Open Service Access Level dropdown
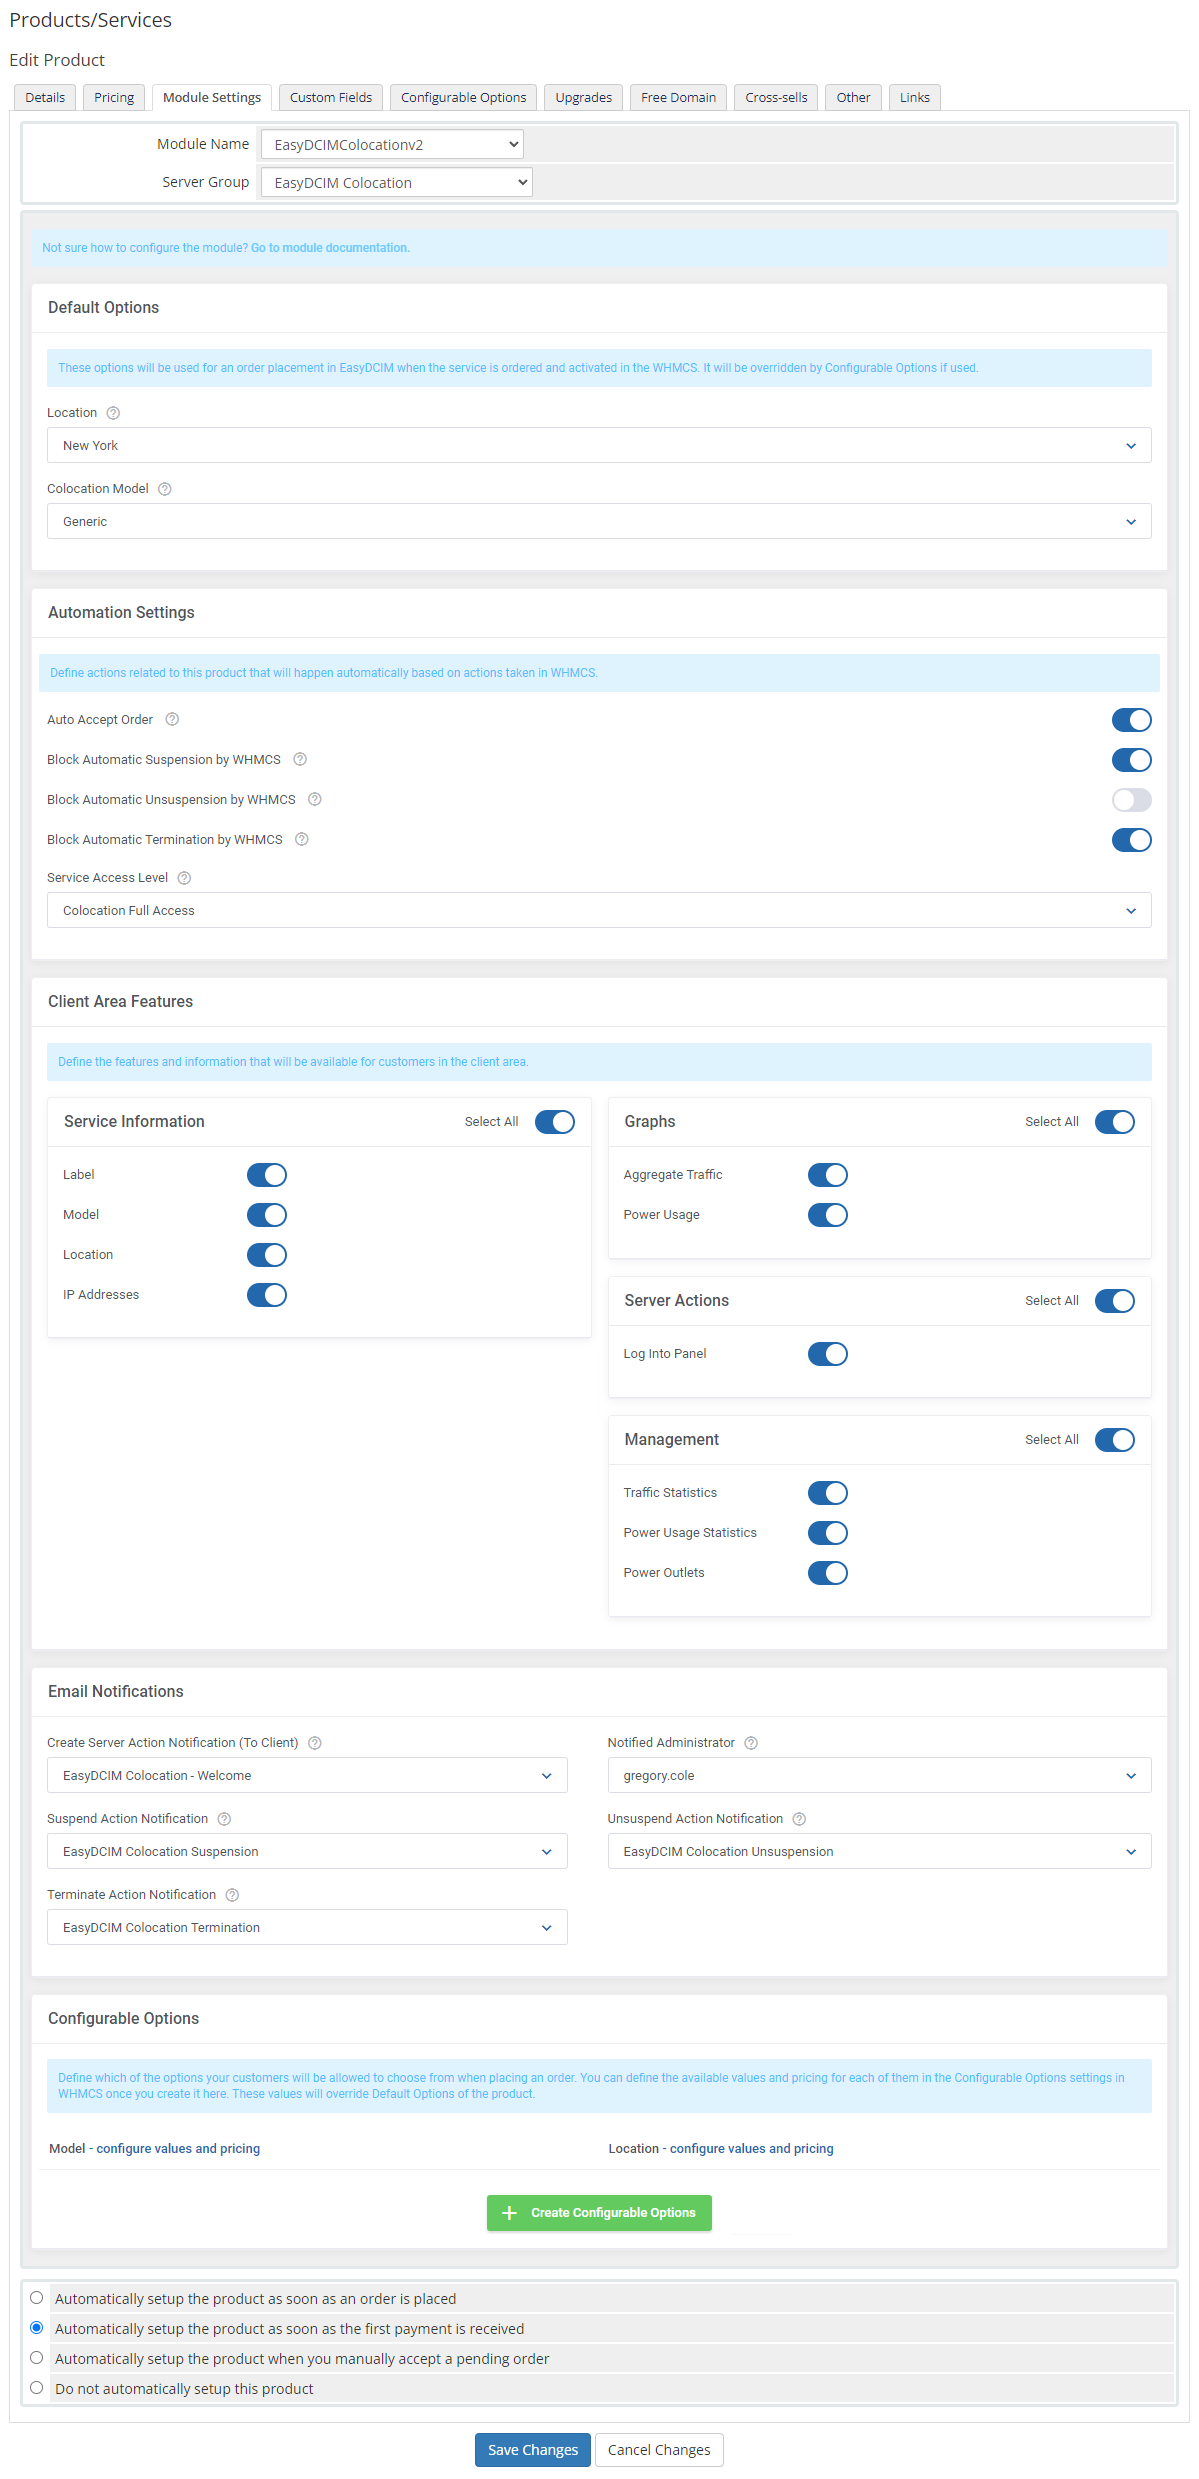 tap(599, 911)
